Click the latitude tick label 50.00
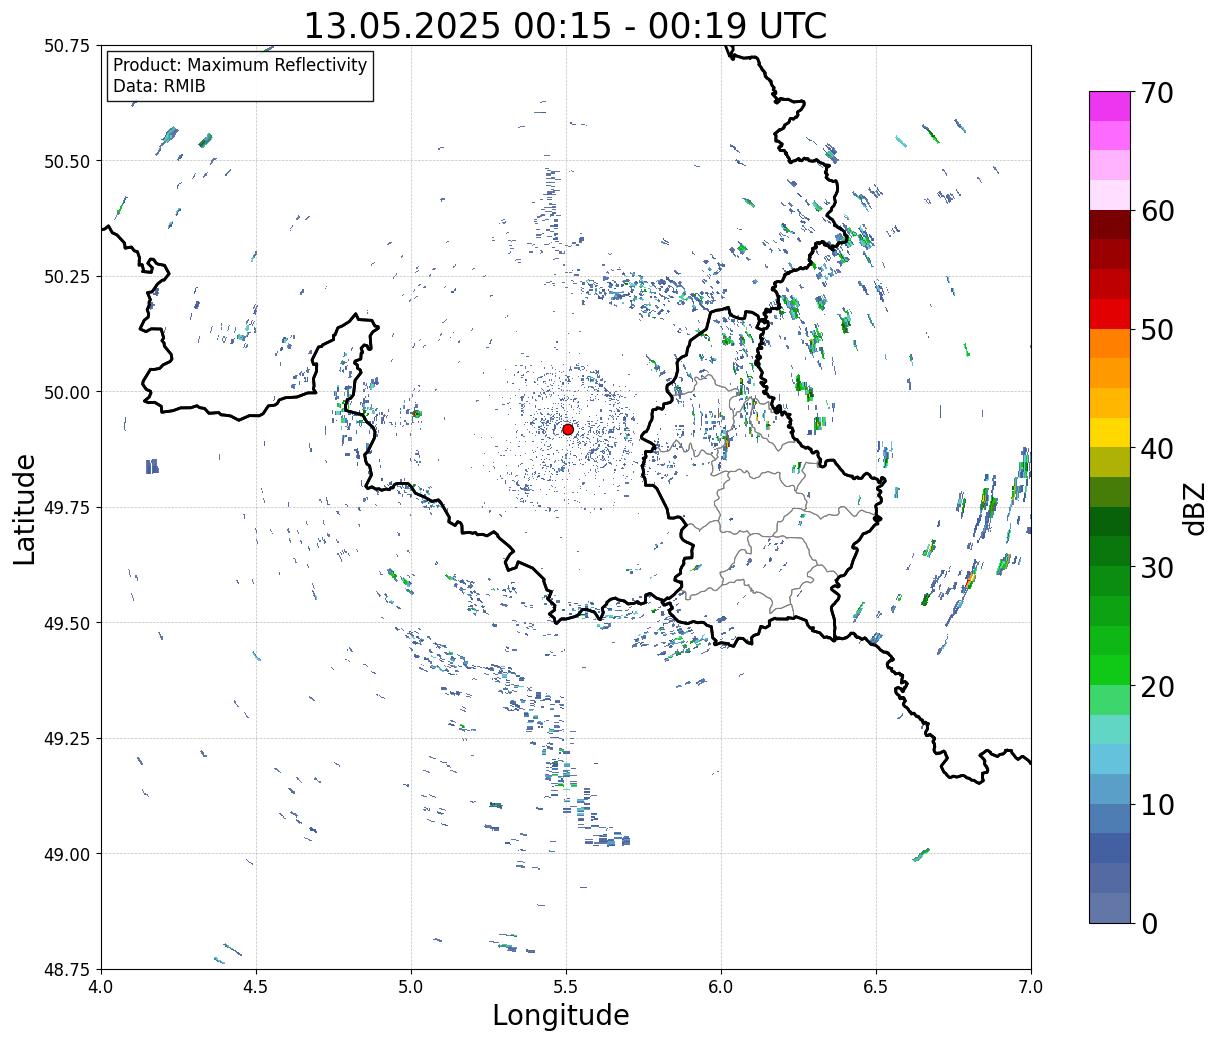 pyautogui.click(x=67, y=392)
